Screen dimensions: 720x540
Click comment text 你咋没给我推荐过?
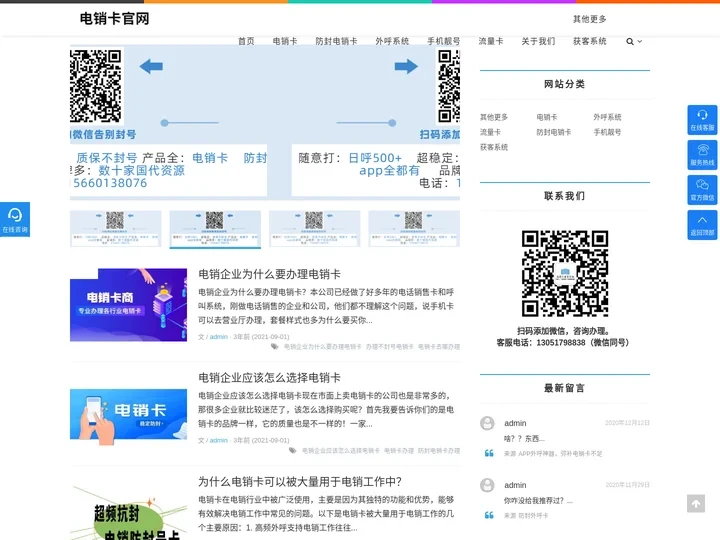[x=538, y=501]
